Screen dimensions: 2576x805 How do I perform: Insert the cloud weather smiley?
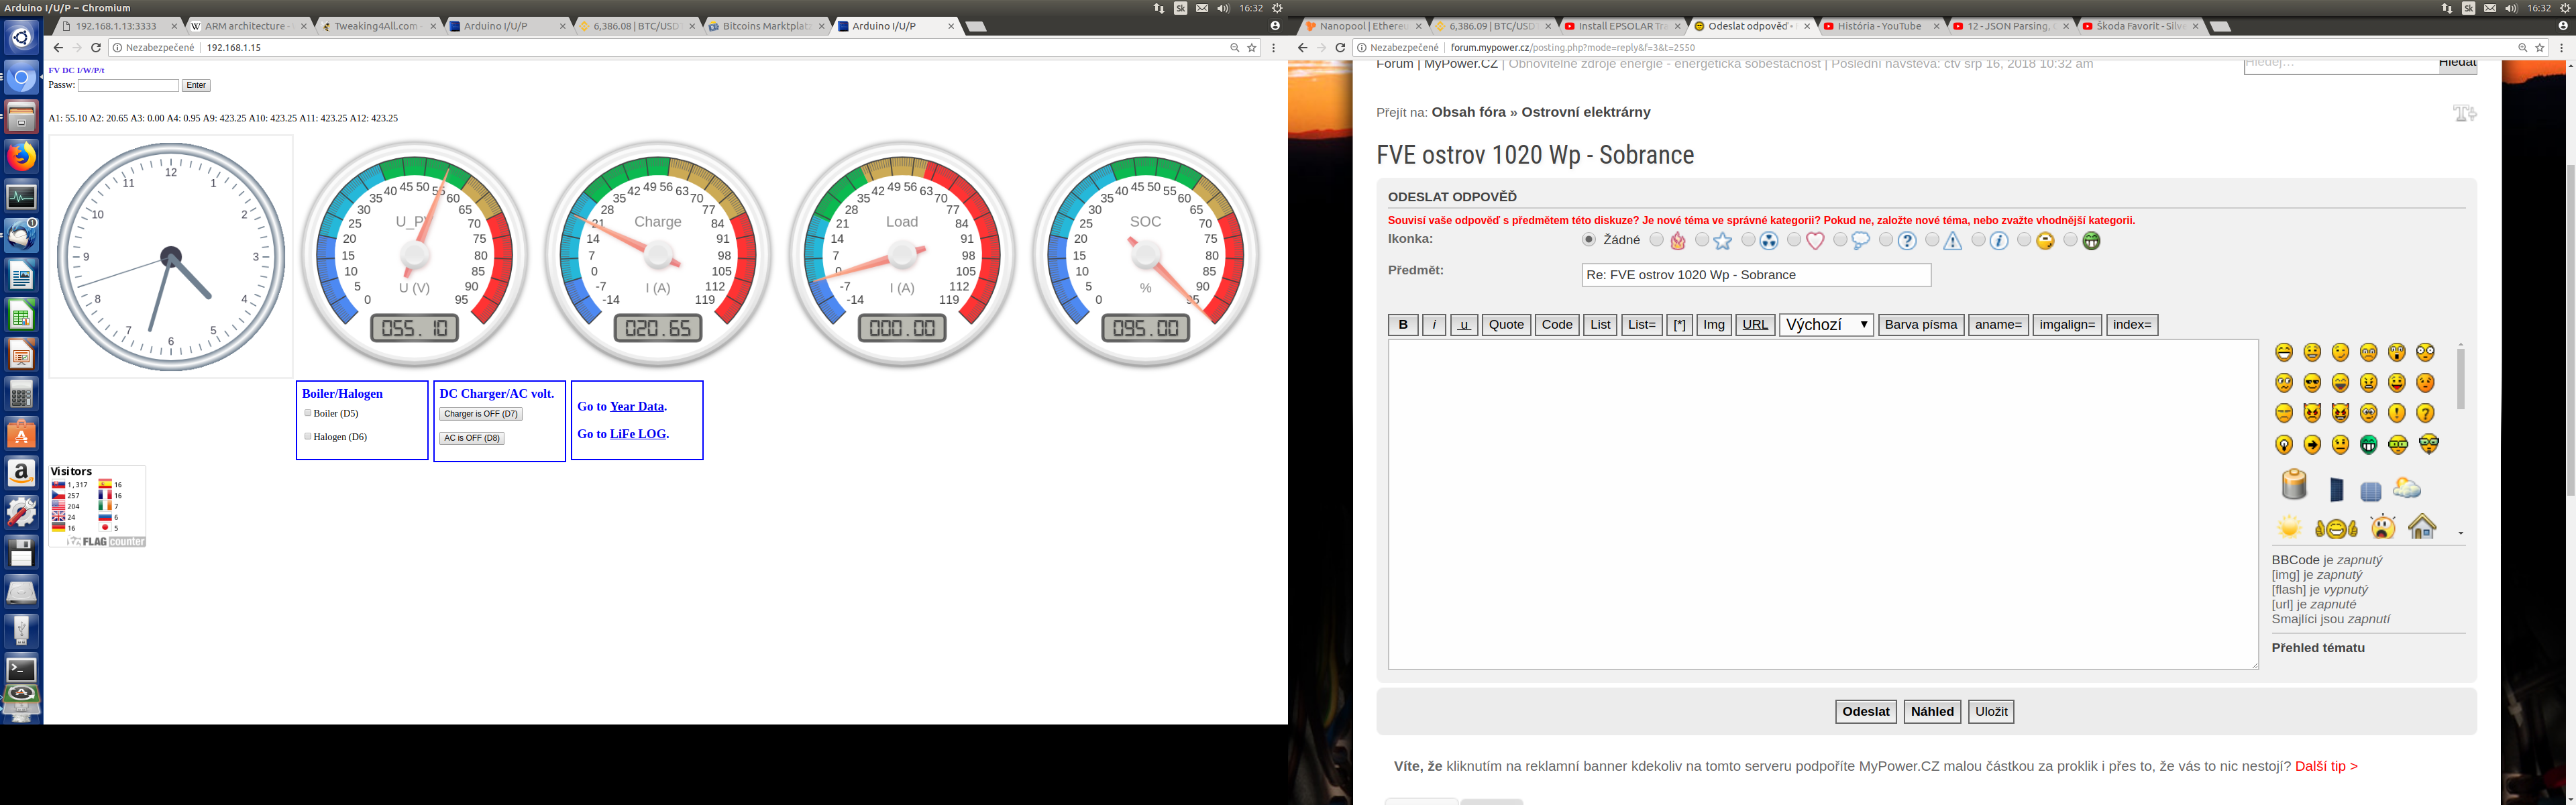click(2407, 488)
